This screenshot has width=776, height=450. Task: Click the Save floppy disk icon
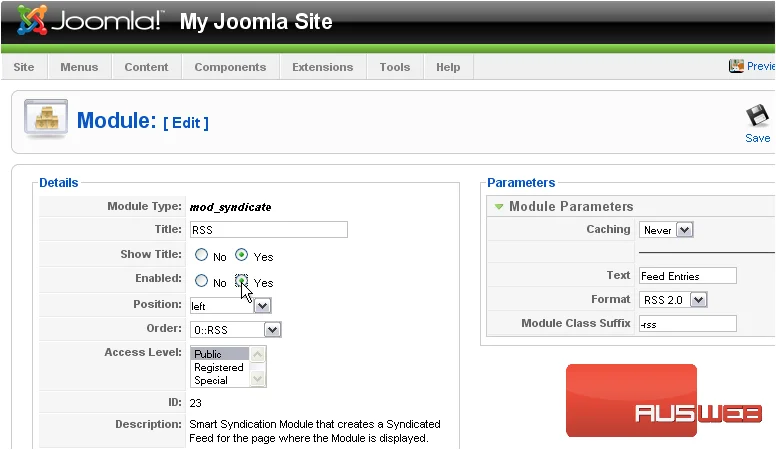click(757, 117)
